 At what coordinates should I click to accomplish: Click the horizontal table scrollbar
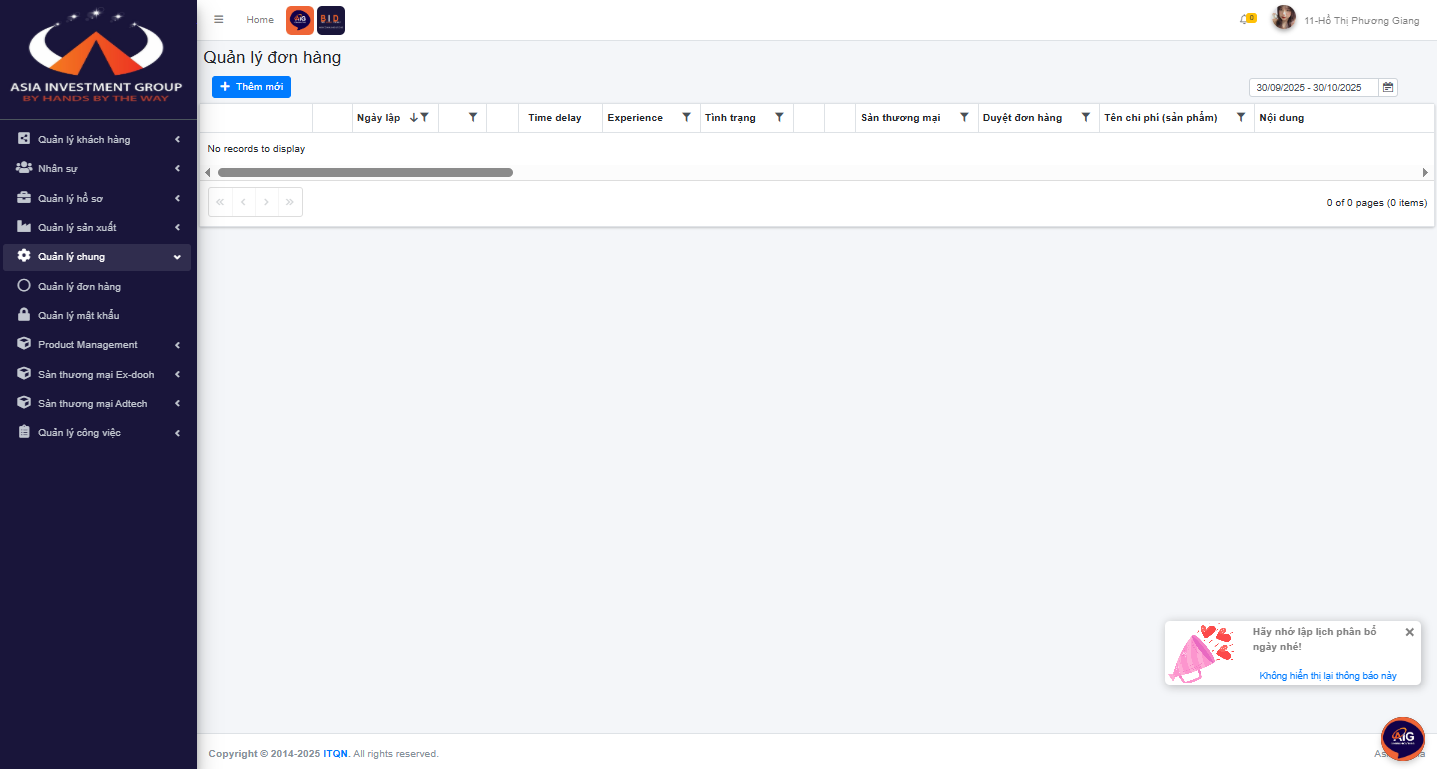coord(365,173)
